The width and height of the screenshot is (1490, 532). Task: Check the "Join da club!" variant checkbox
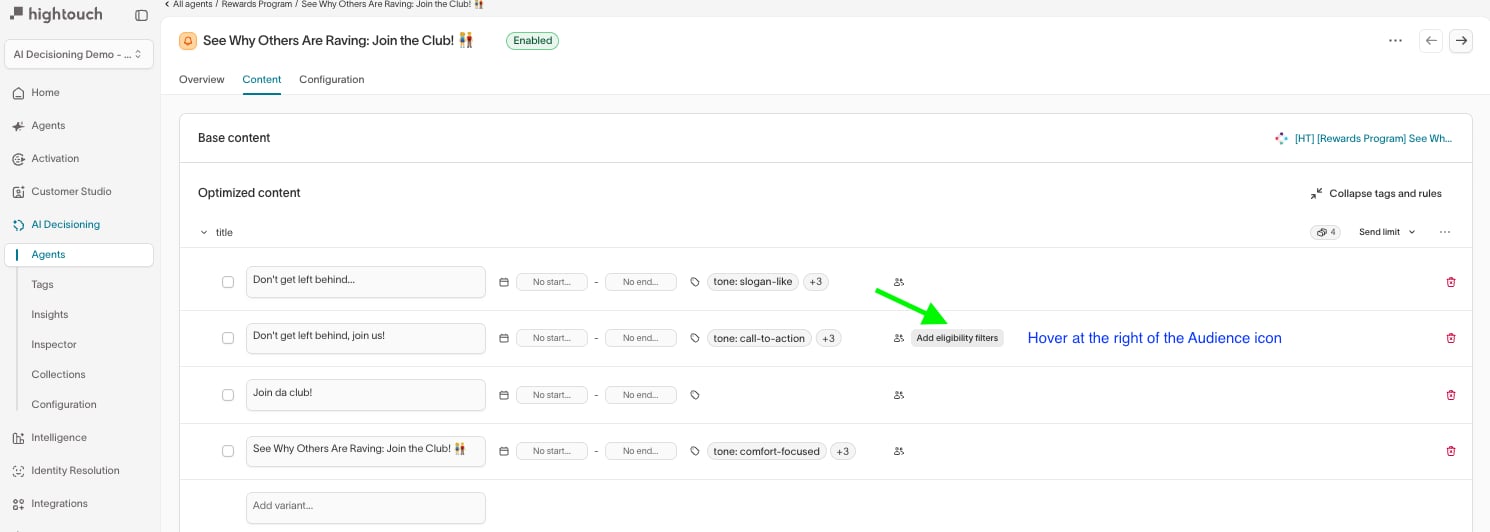click(x=228, y=395)
